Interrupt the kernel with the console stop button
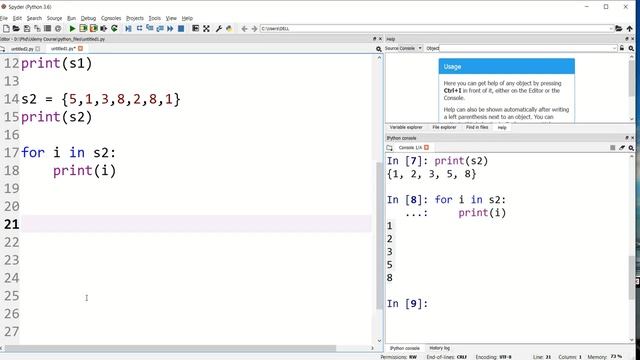 [x=613, y=148]
